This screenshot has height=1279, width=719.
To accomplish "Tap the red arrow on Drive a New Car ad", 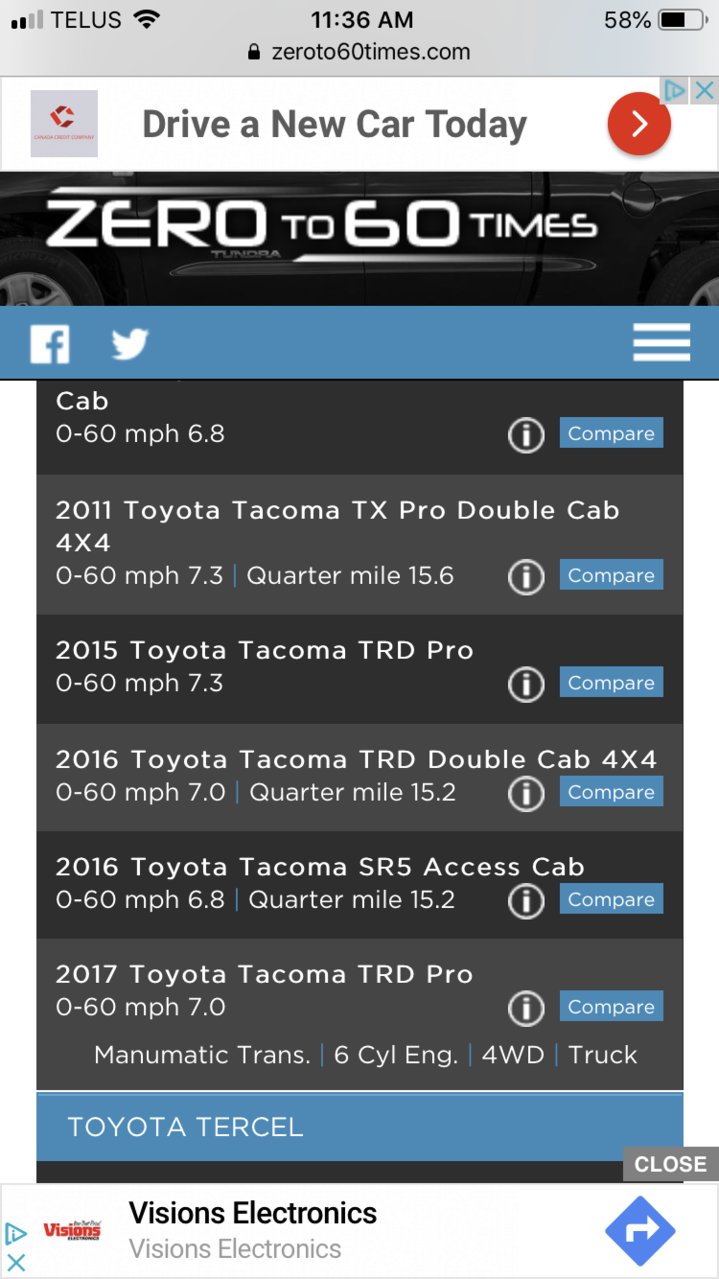I will point(639,124).
